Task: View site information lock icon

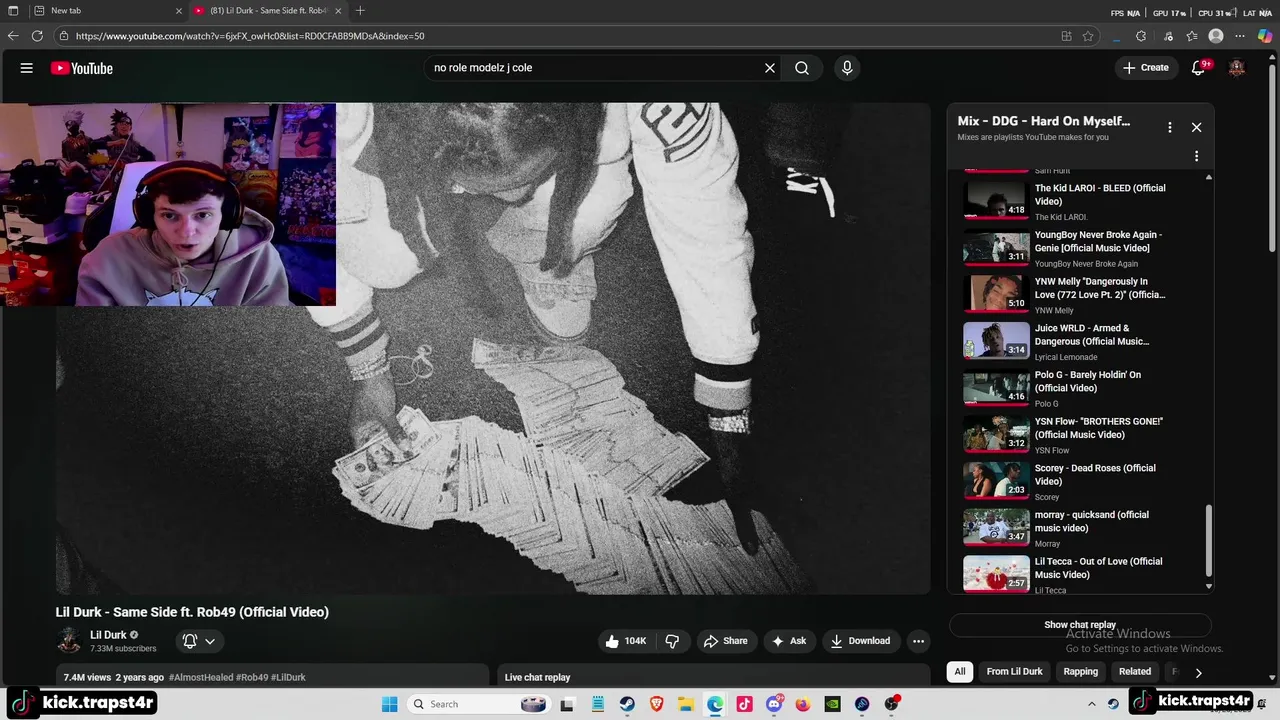Action: (x=64, y=36)
